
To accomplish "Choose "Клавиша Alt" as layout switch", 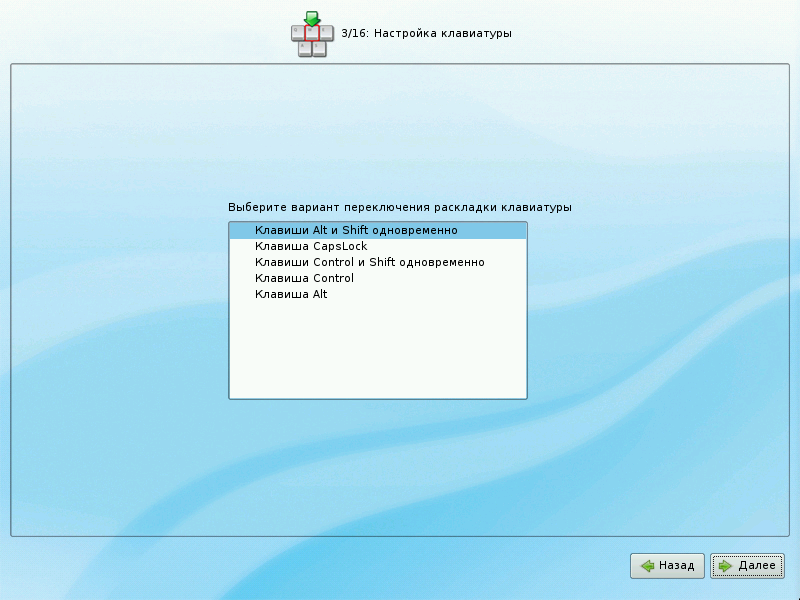I will pos(291,294).
